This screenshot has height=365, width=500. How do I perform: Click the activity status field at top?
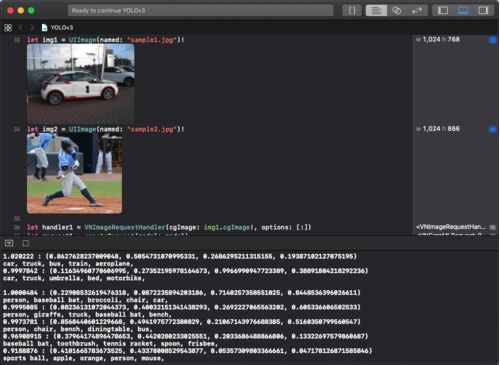201,11
